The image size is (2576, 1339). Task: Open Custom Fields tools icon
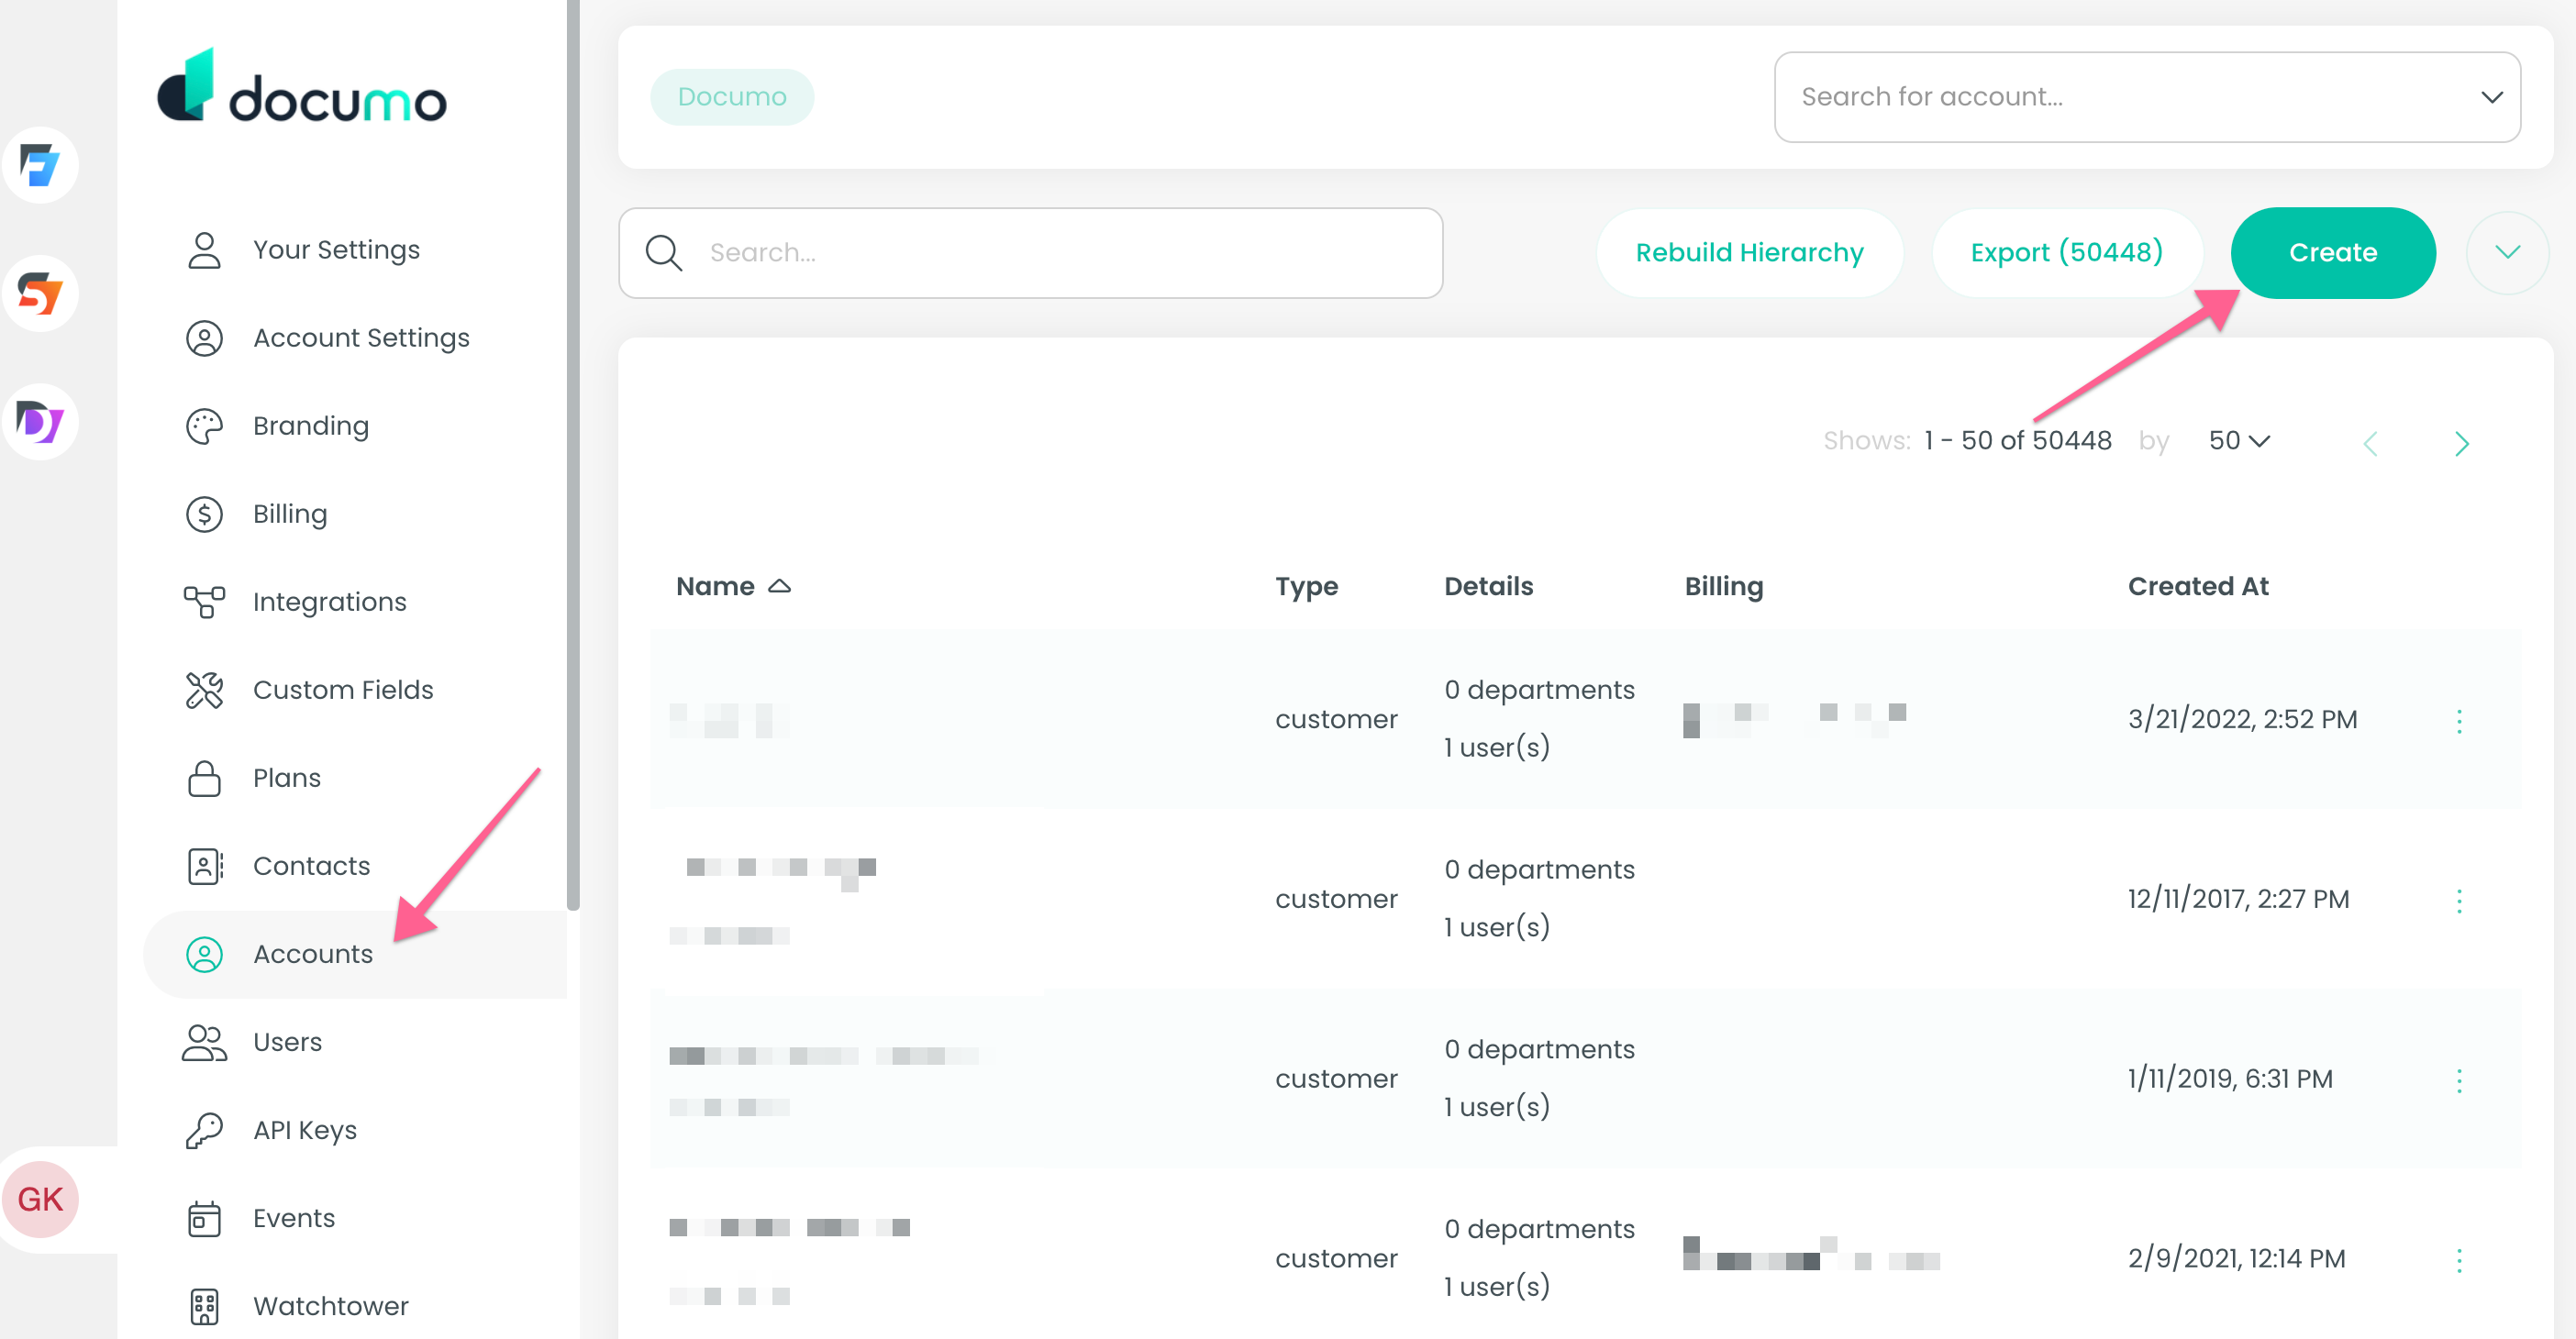(205, 689)
